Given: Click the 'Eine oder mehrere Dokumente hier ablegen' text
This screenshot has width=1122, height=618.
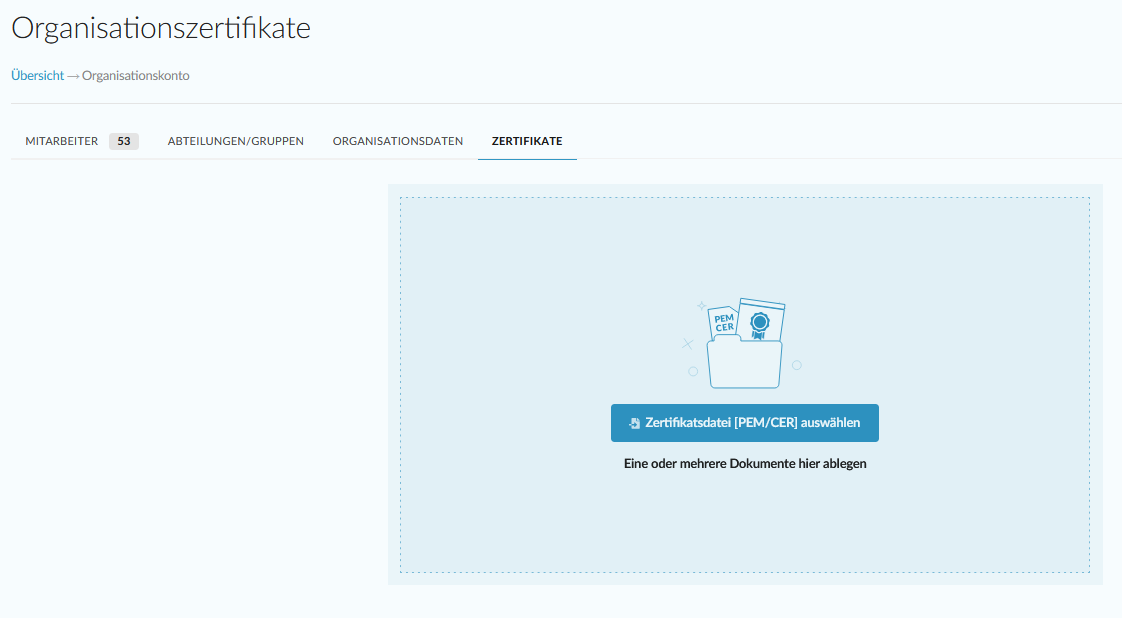Looking at the screenshot, I should click(744, 464).
